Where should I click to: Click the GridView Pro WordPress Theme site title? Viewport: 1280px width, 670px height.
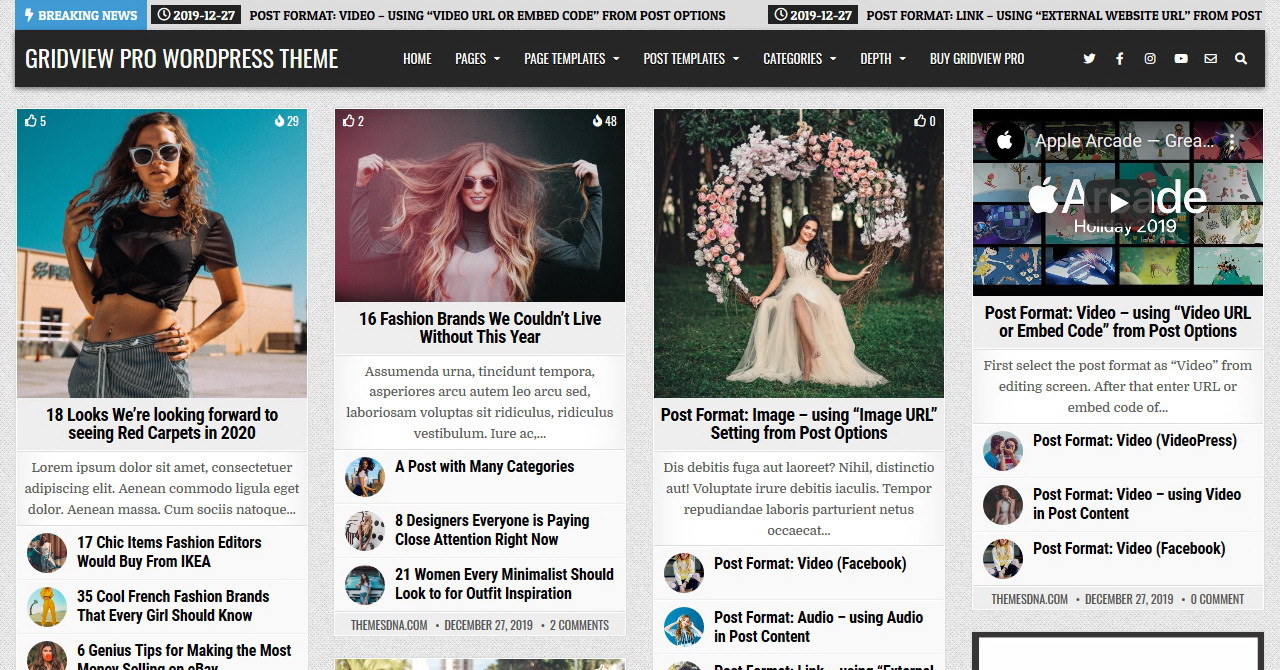pyautogui.click(x=182, y=59)
